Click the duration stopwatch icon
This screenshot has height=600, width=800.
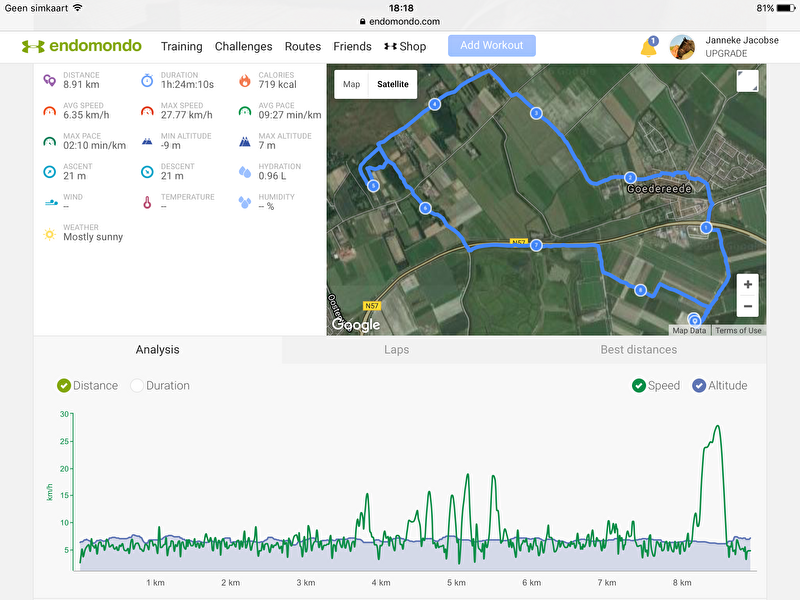(x=147, y=80)
